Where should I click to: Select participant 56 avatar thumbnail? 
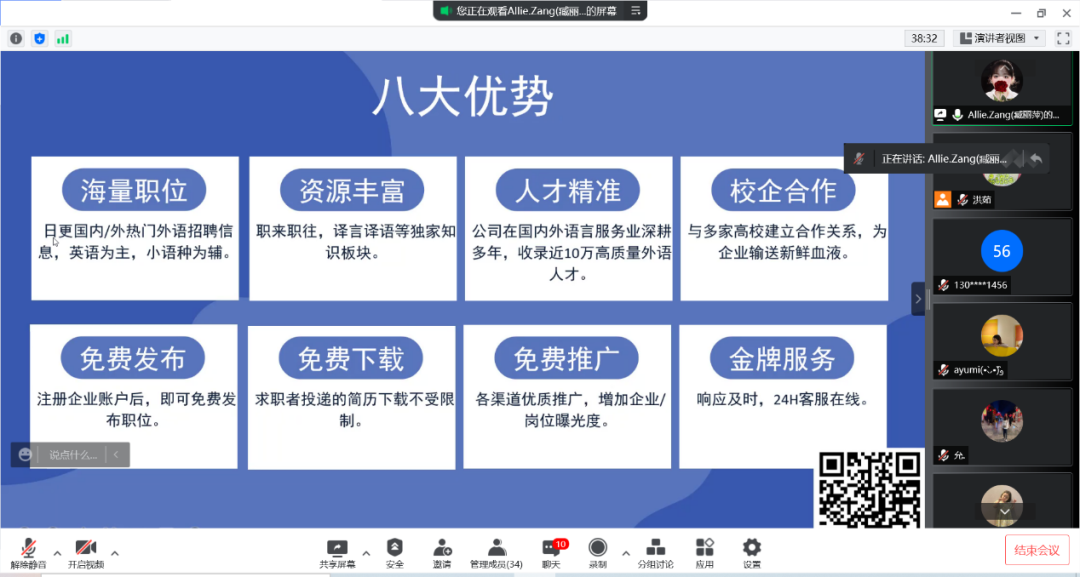click(1001, 252)
